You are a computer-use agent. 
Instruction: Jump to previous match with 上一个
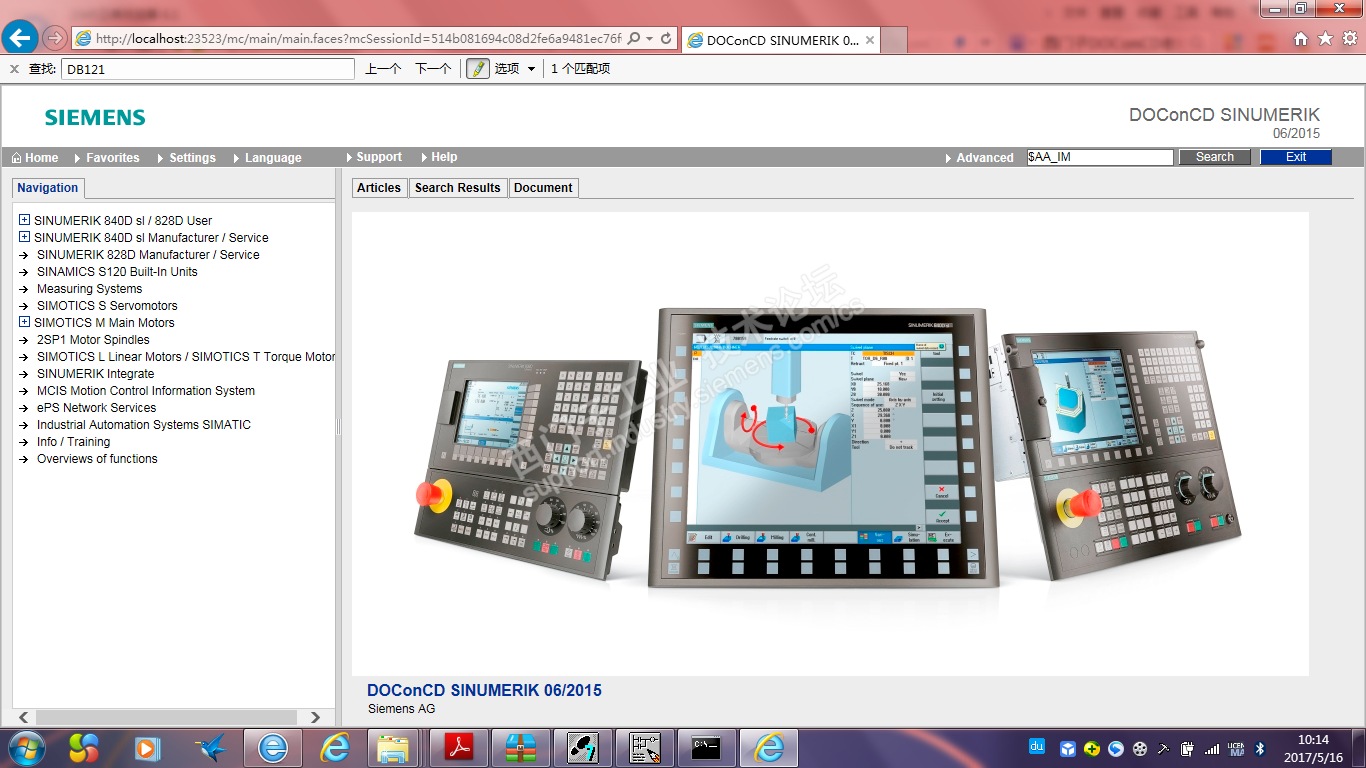click(x=383, y=69)
